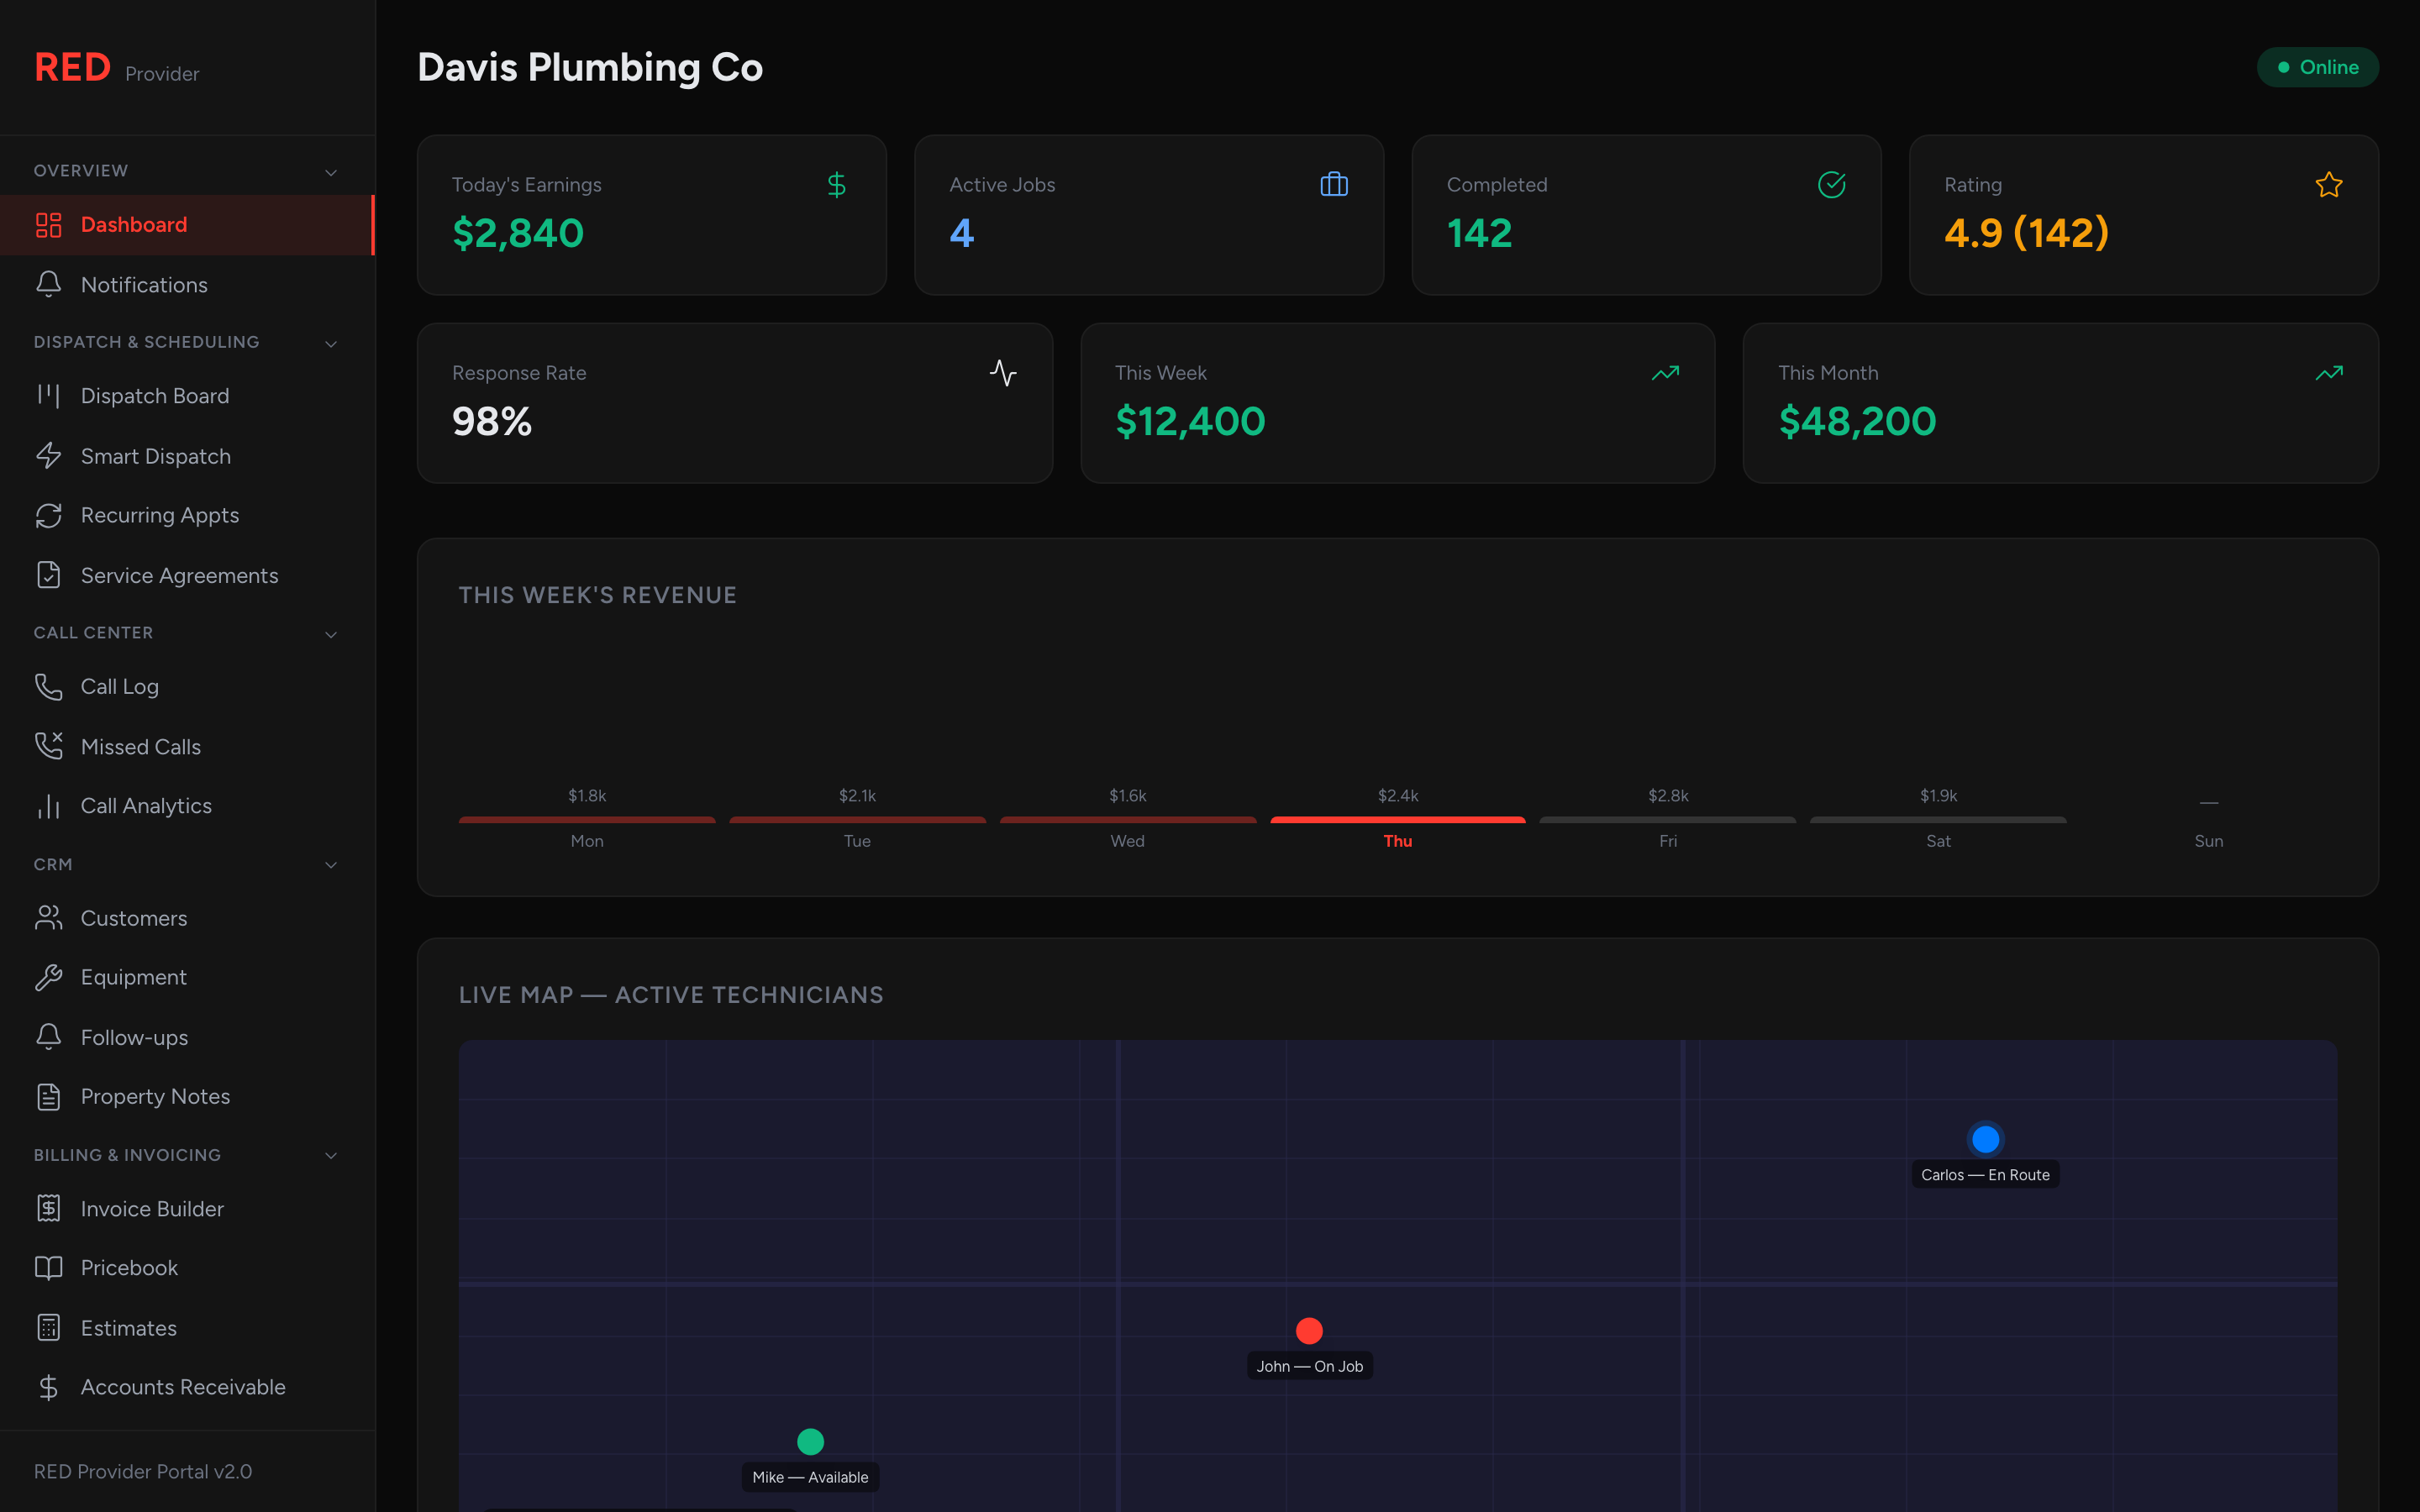
Task: Click the Sun day label
Action: pos(2208,841)
